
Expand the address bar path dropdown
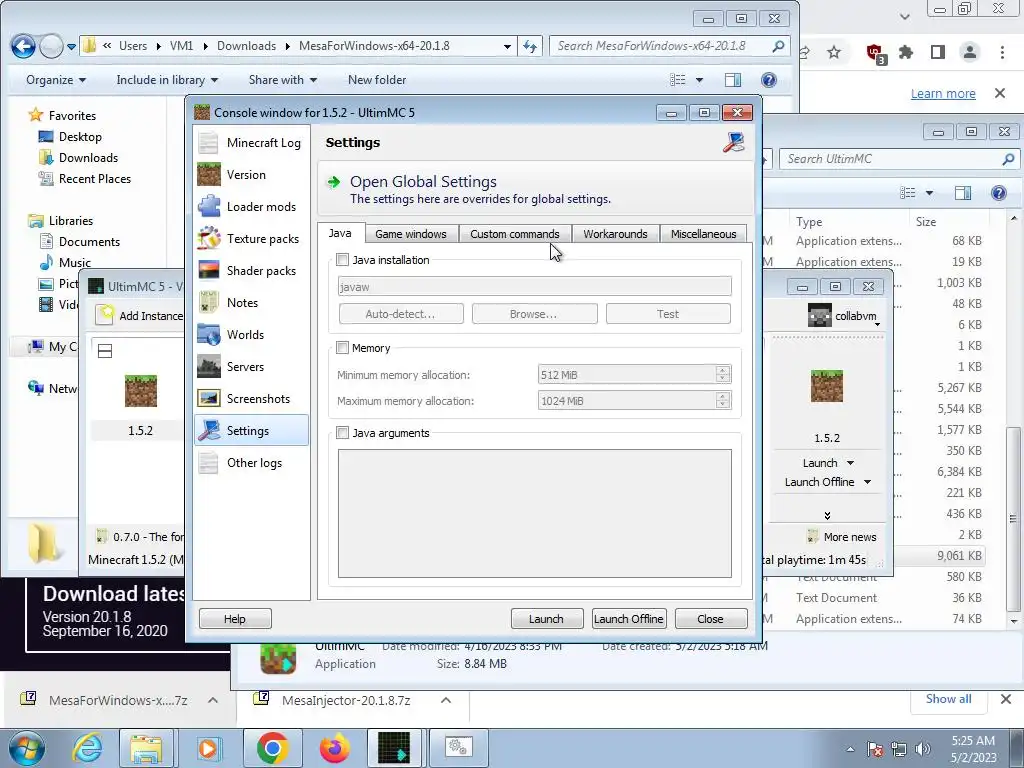point(507,46)
